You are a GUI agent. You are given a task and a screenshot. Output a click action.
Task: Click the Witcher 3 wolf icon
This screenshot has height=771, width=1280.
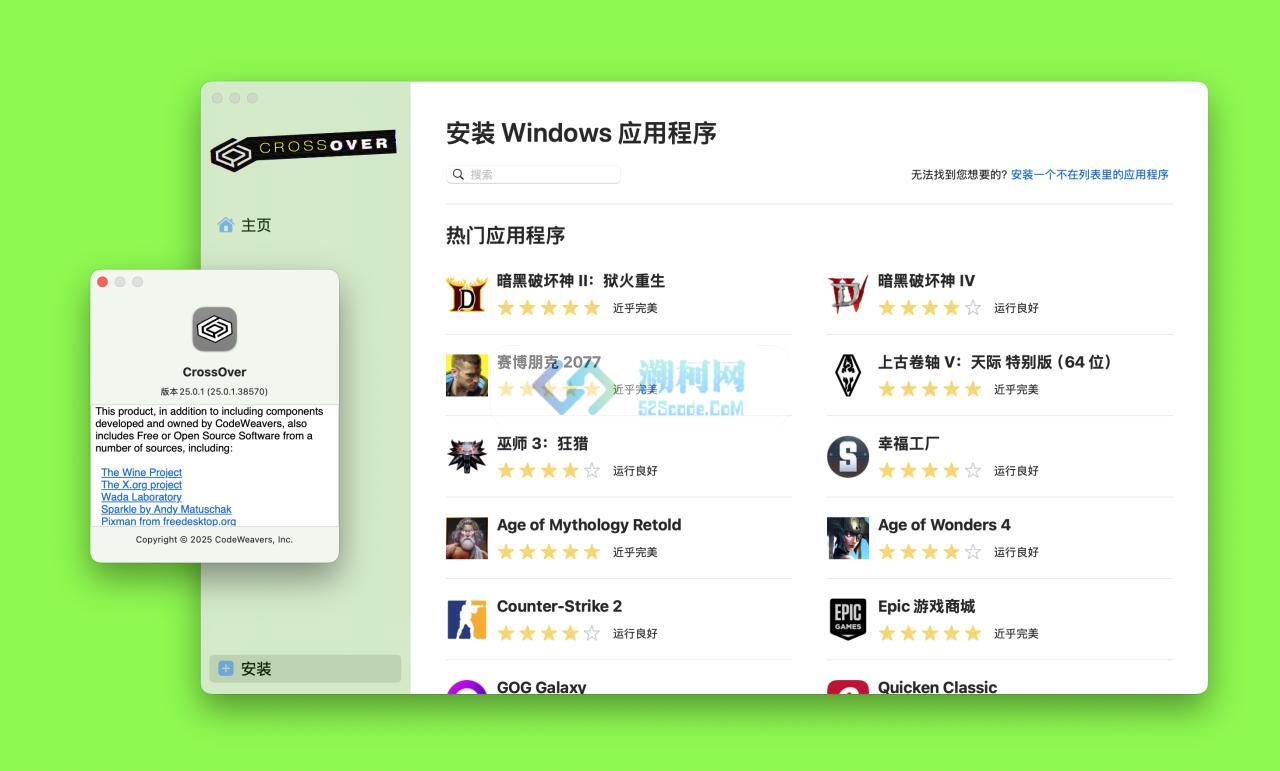click(x=467, y=457)
